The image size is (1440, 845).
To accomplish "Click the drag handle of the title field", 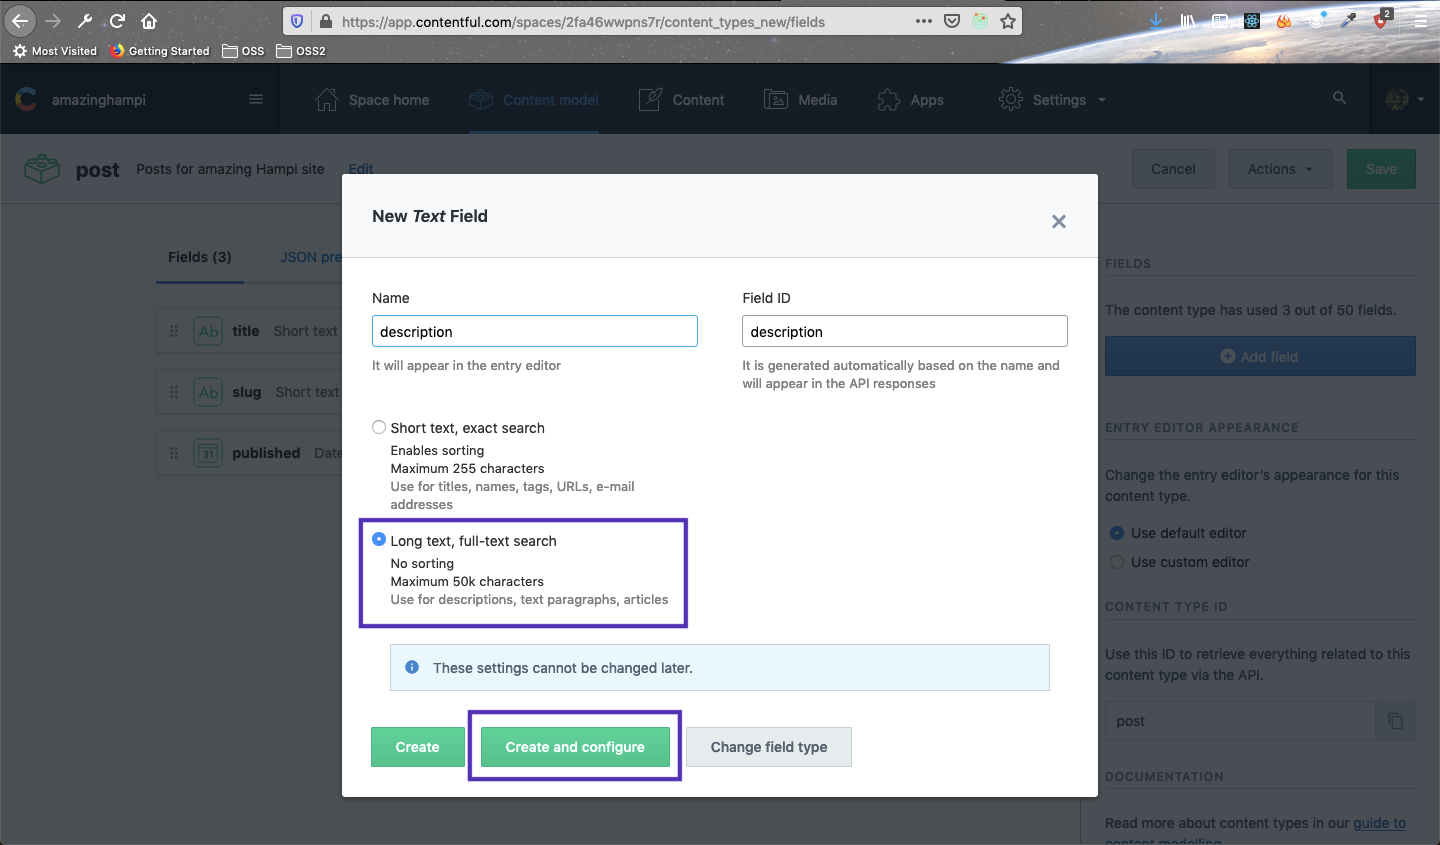I will coord(174,331).
